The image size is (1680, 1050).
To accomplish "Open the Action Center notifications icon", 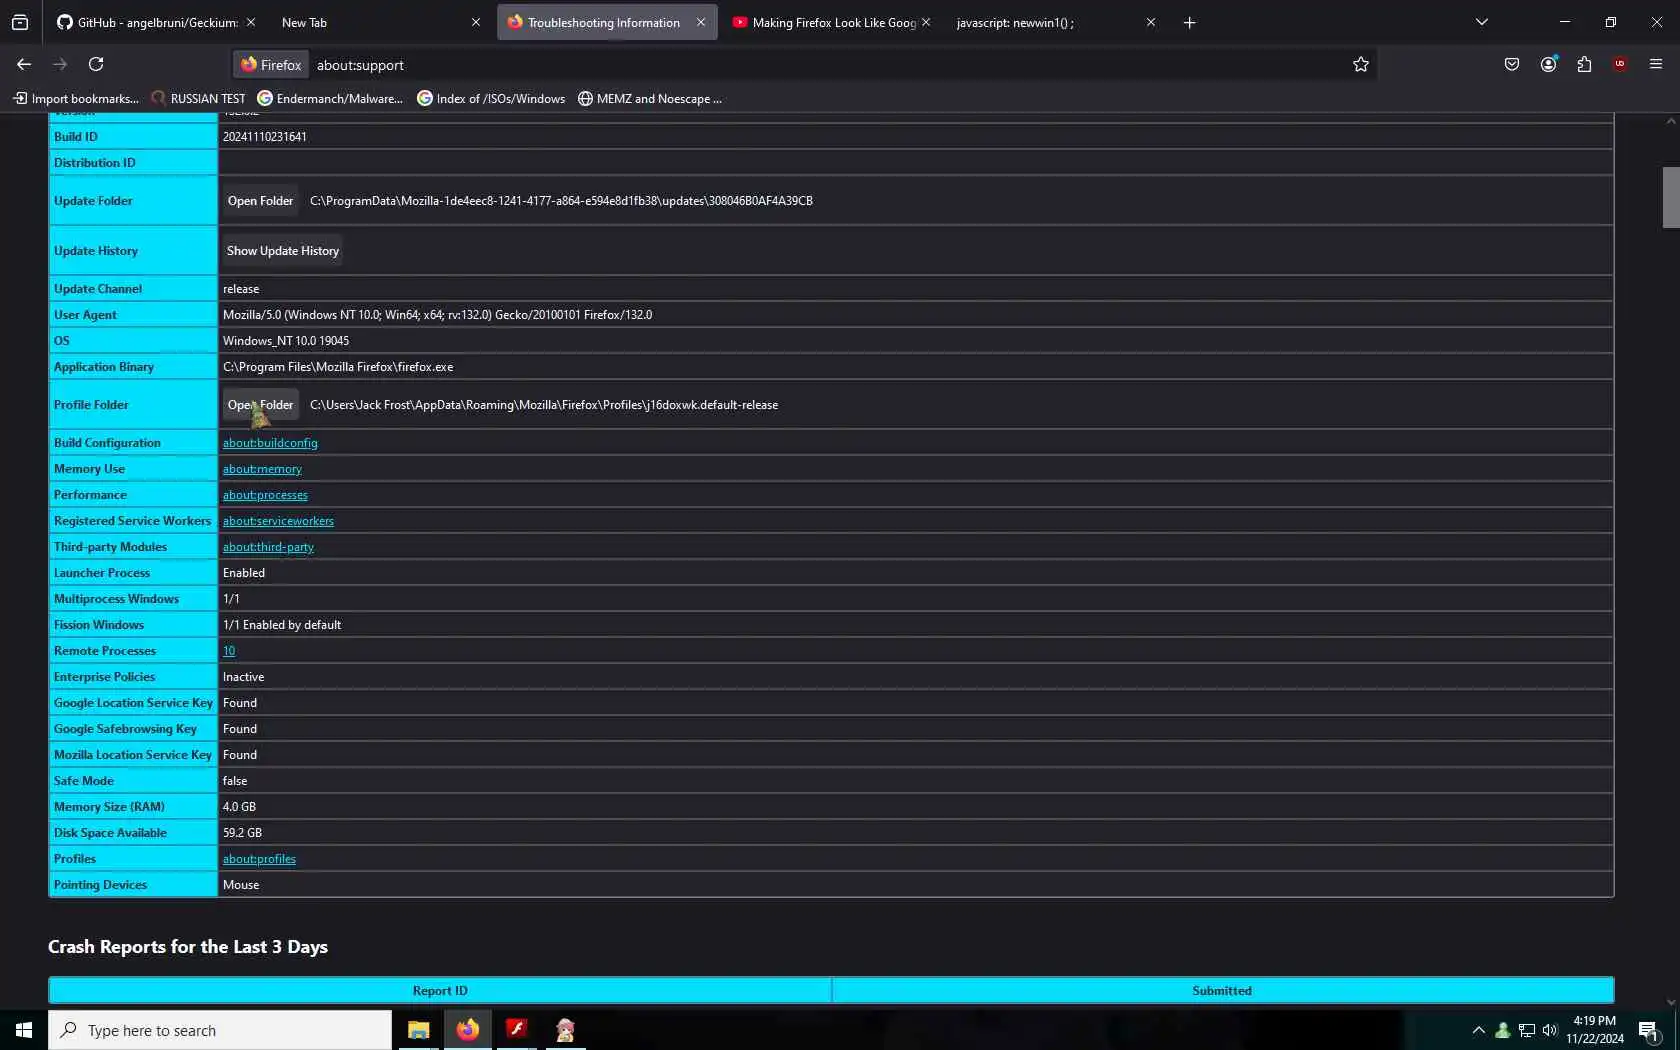I will pos(1649,1030).
